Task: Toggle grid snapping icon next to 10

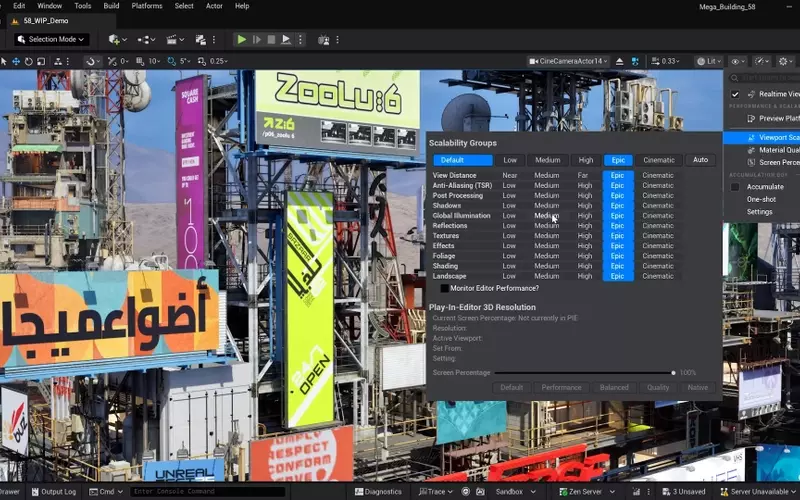Action: (140, 61)
